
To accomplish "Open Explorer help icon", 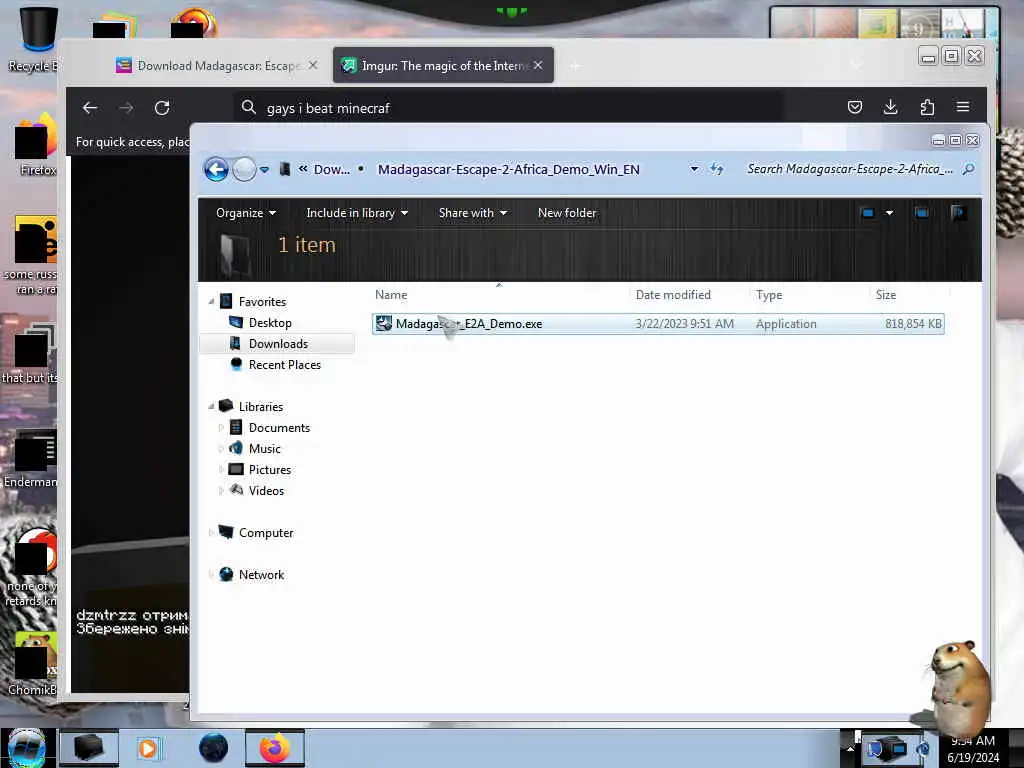I will point(959,213).
